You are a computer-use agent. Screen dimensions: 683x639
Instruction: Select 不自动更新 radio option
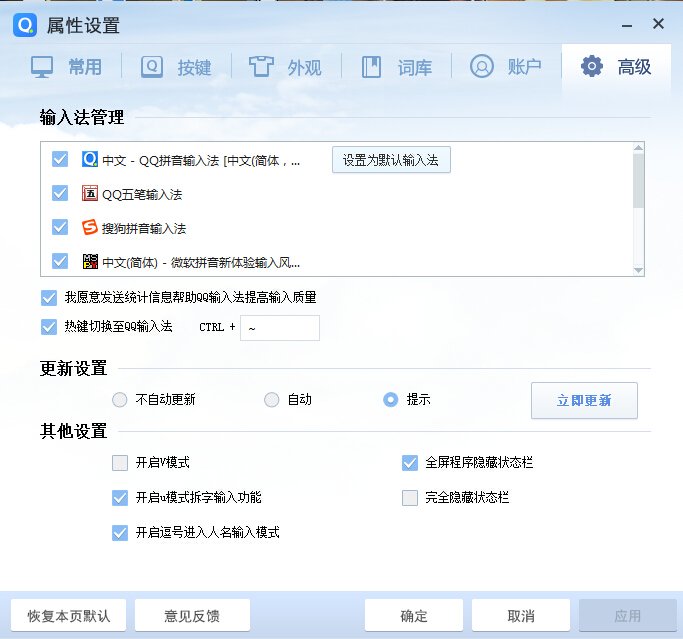coord(120,400)
